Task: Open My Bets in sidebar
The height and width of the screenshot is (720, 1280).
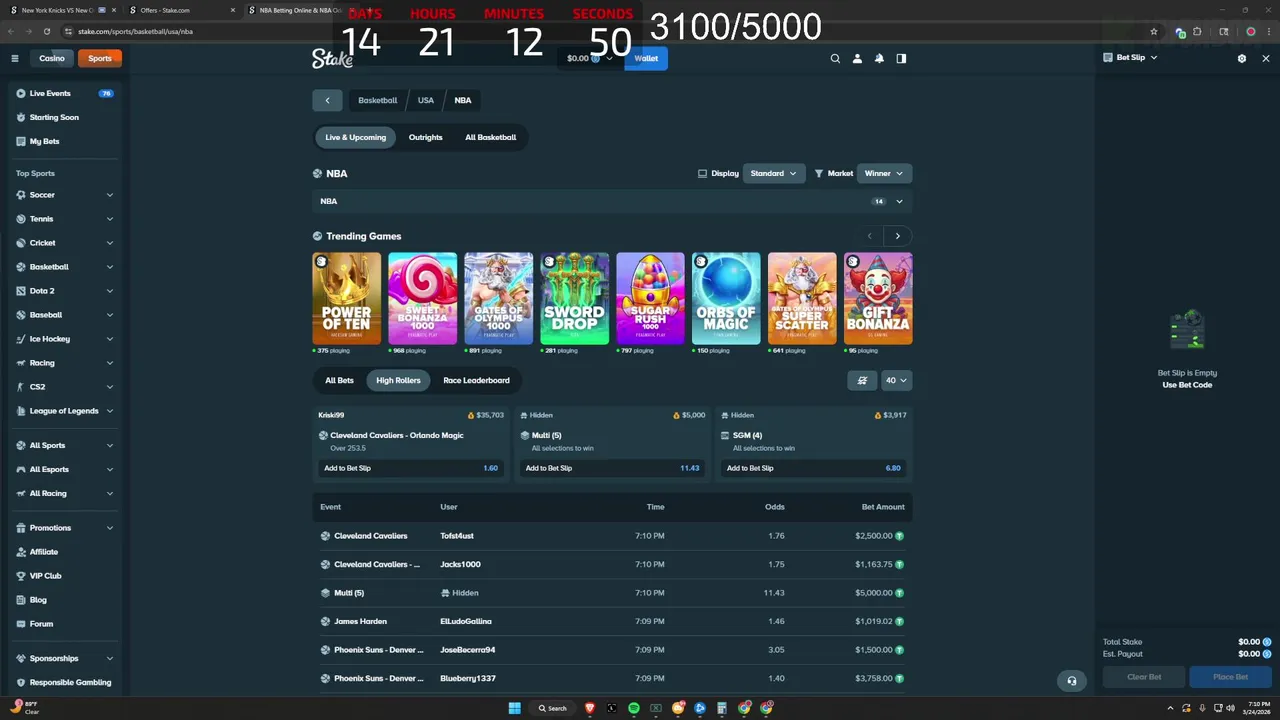Action: (65, 141)
